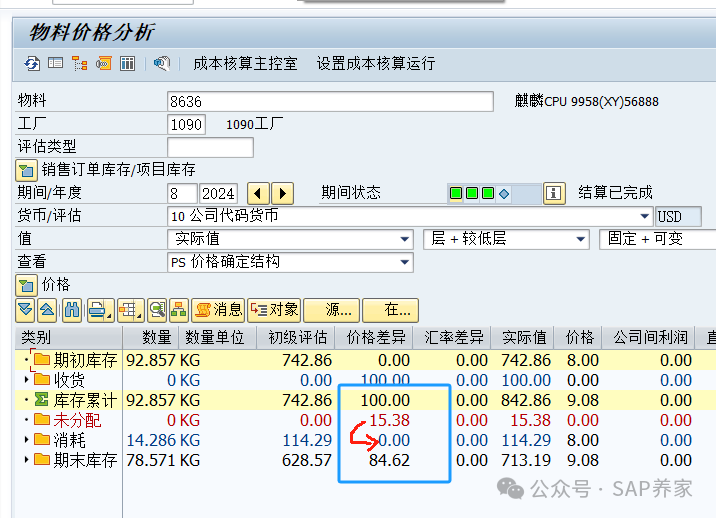Click the binoculars find icon
The image size is (716, 518).
click(x=72, y=310)
